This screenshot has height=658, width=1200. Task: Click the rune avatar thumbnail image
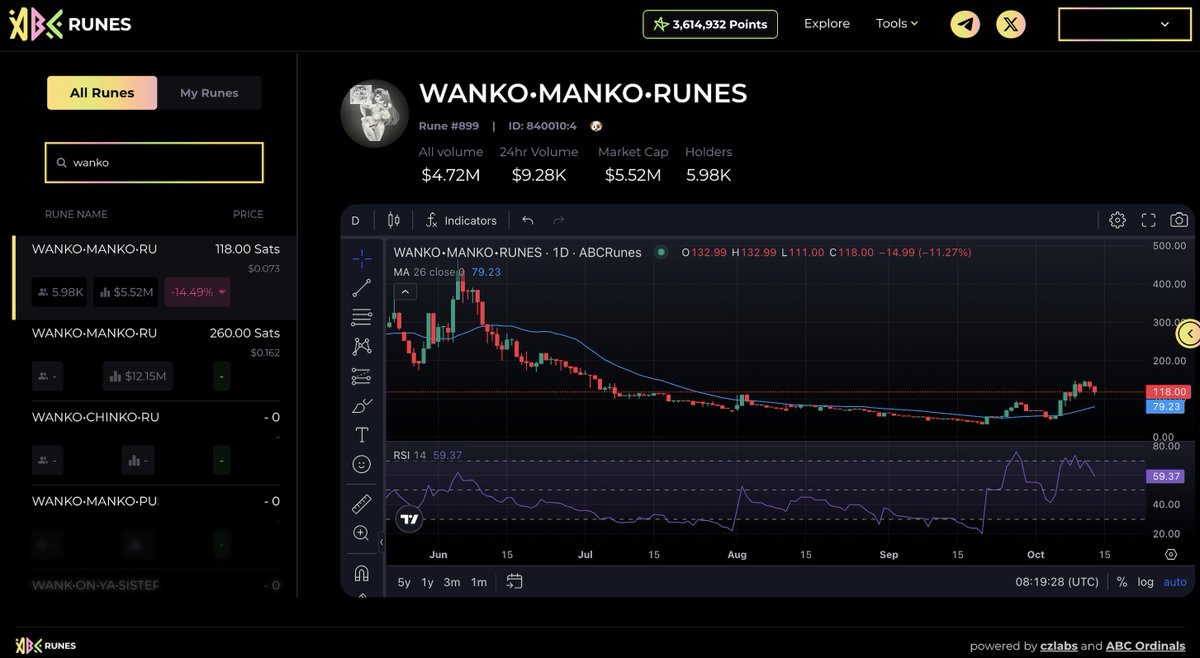(x=375, y=114)
